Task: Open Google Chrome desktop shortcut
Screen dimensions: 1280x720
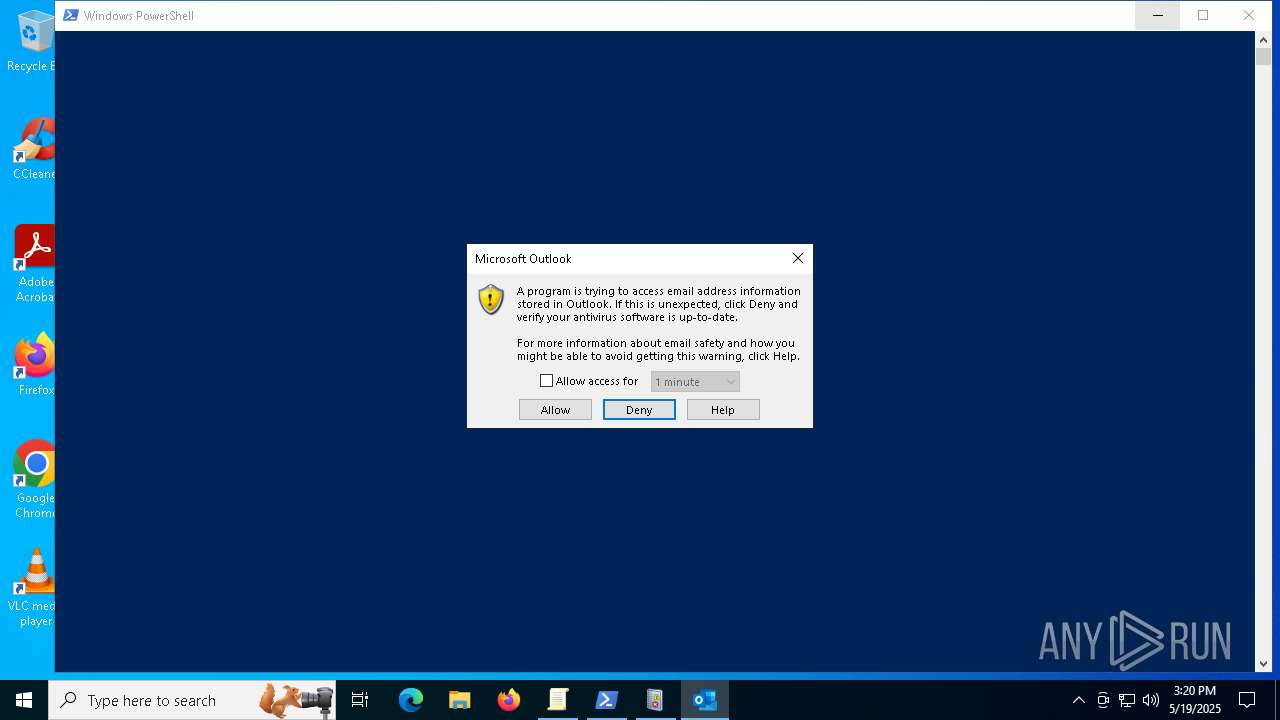Action: point(35,480)
